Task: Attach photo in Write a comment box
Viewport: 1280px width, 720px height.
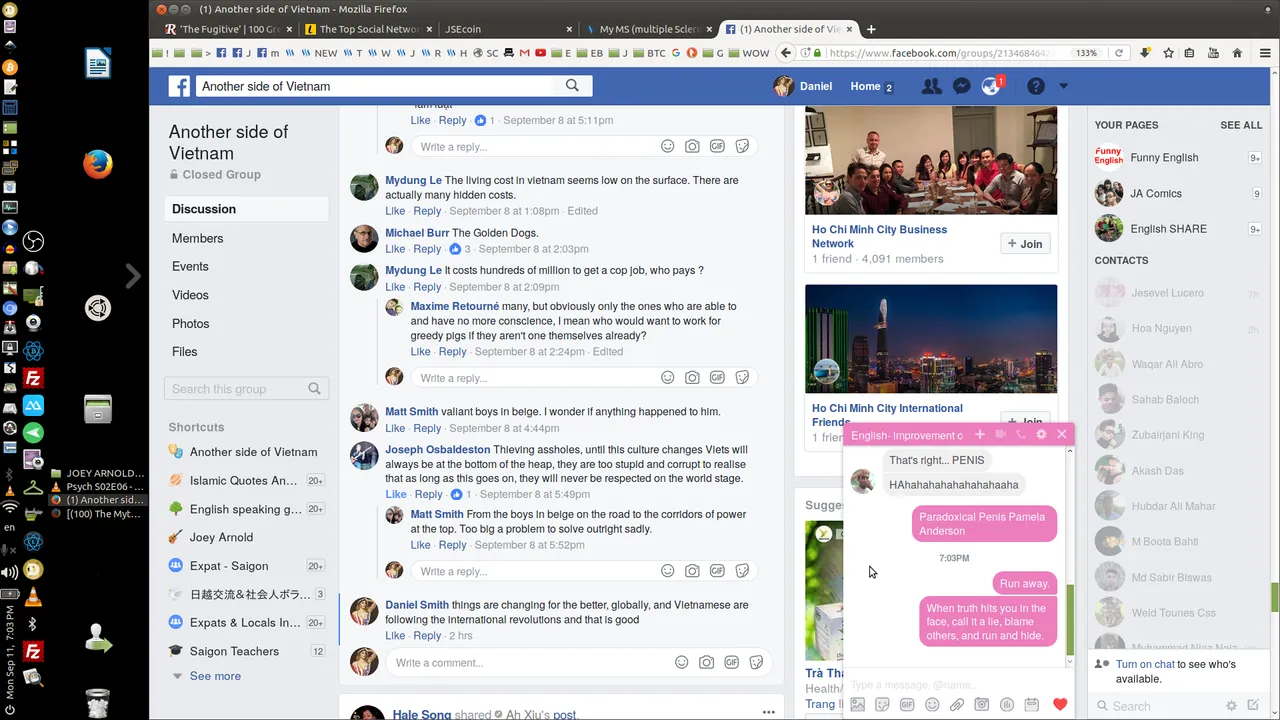Action: 706,662
